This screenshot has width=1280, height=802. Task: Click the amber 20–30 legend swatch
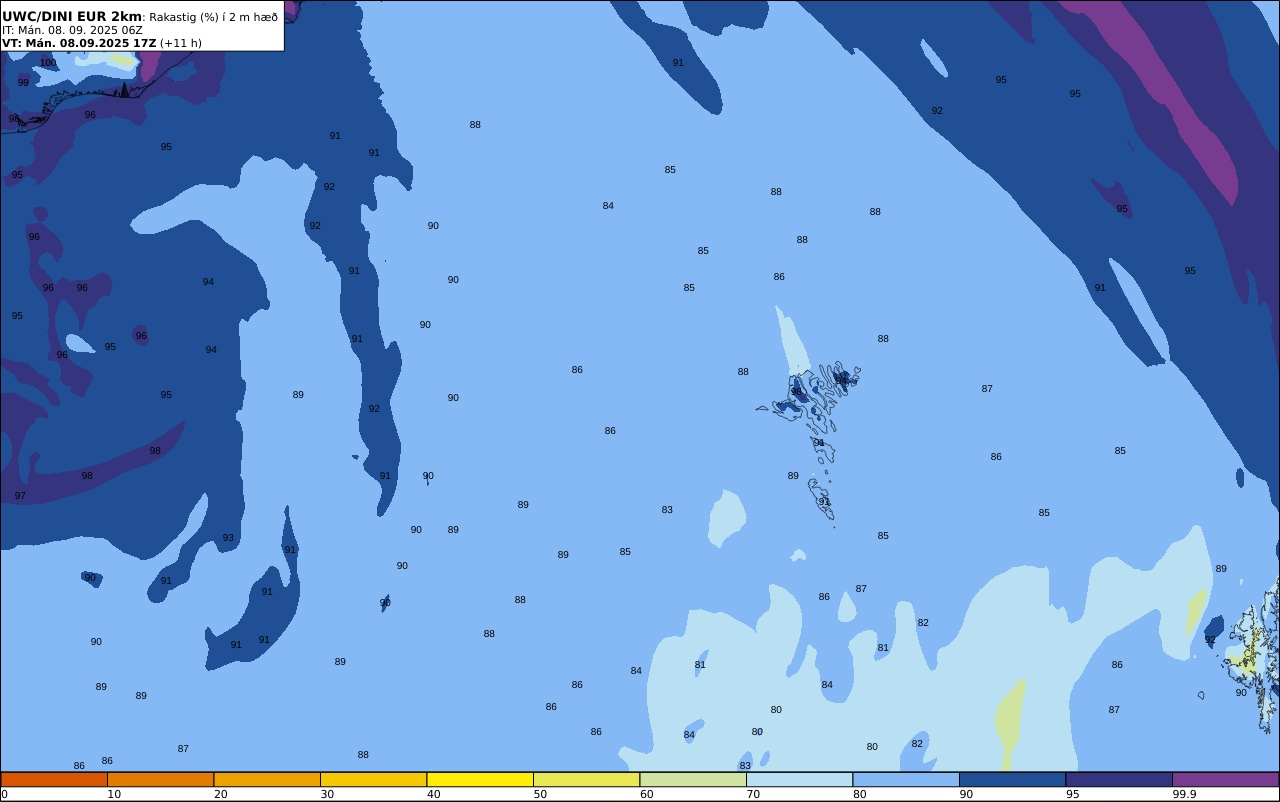(267, 779)
